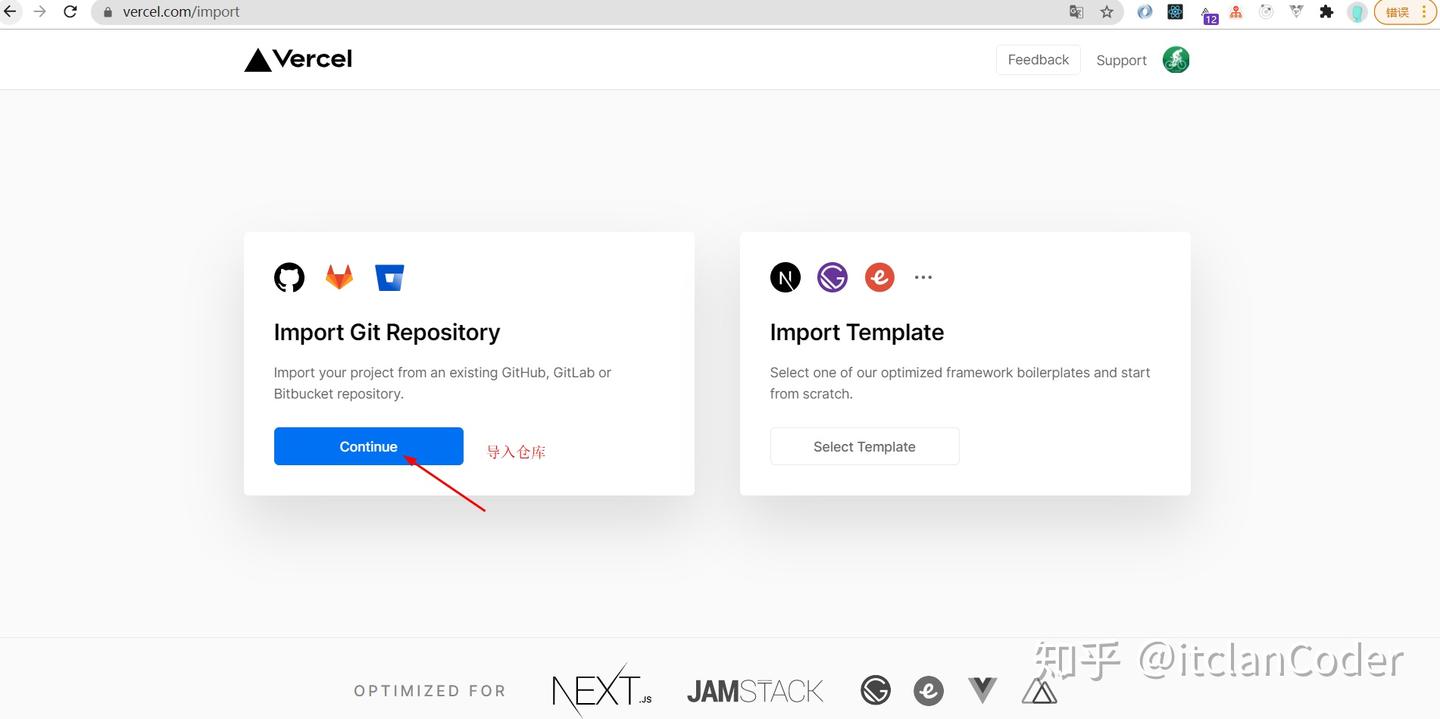This screenshot has width=1440, height=719.
Task: Open the Vue devtools extension icon
Action: point(1297,12)
